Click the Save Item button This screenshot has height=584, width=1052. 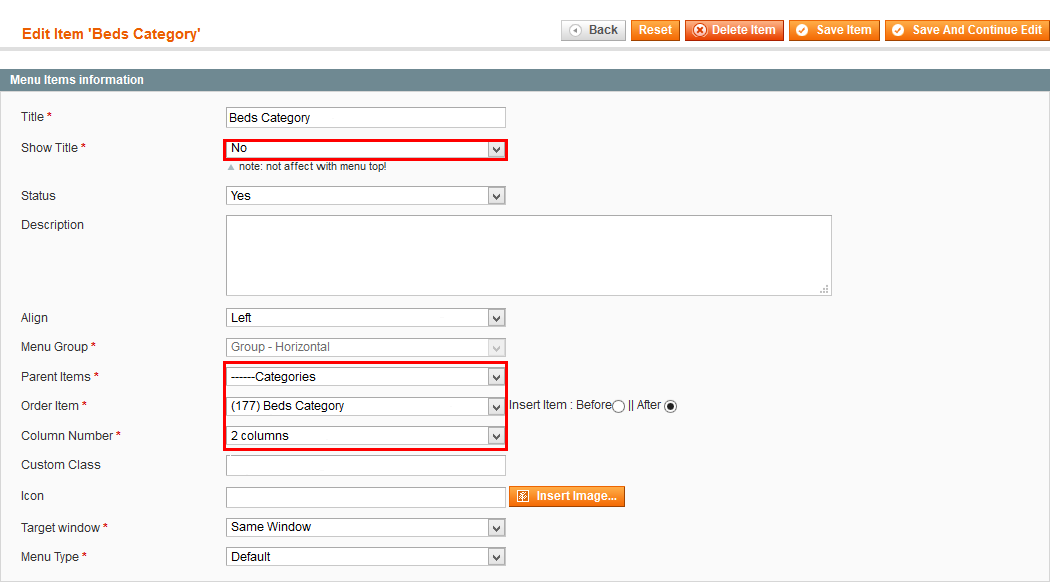[x=834, y=30]
